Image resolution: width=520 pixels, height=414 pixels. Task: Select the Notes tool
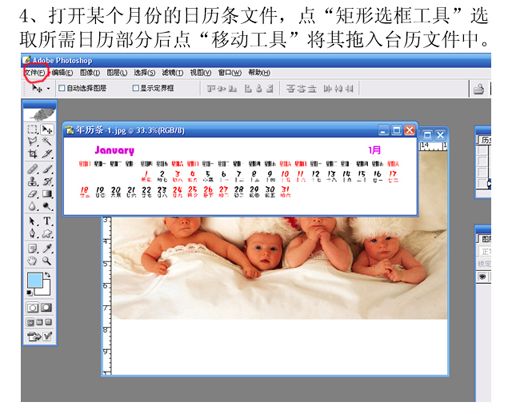(x=33, y=248)
